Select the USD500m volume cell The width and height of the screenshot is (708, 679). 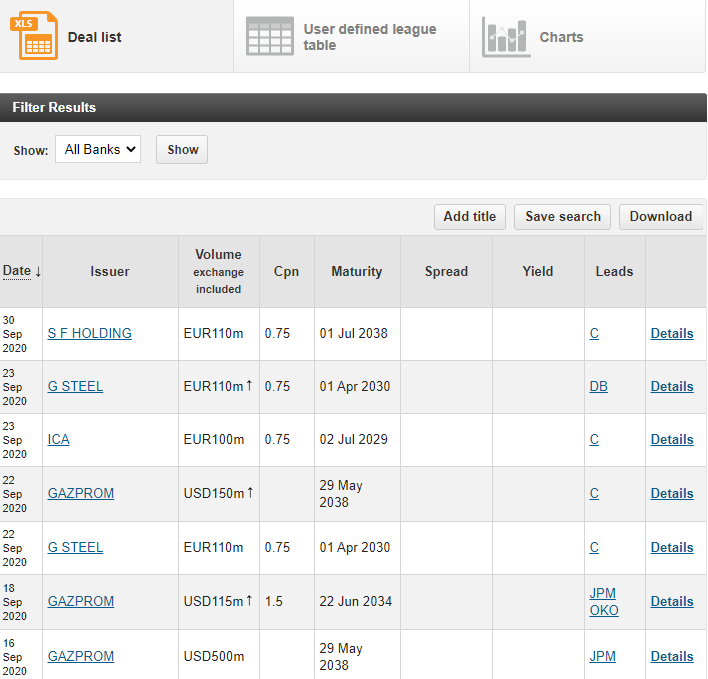tap(219, 656)
